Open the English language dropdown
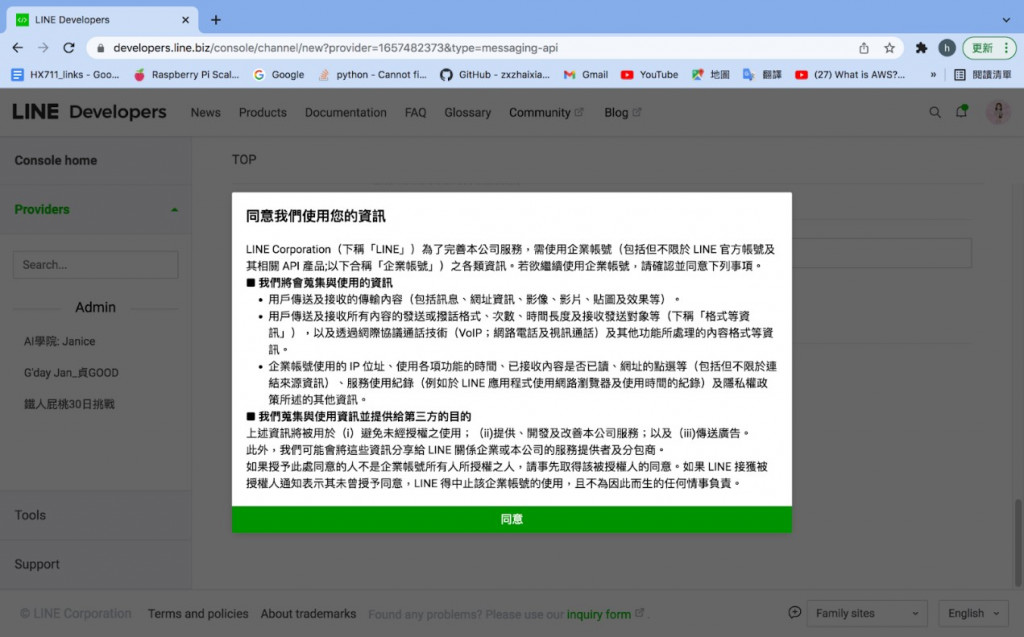The image size is (1024, 637). [x=973, y=613]
